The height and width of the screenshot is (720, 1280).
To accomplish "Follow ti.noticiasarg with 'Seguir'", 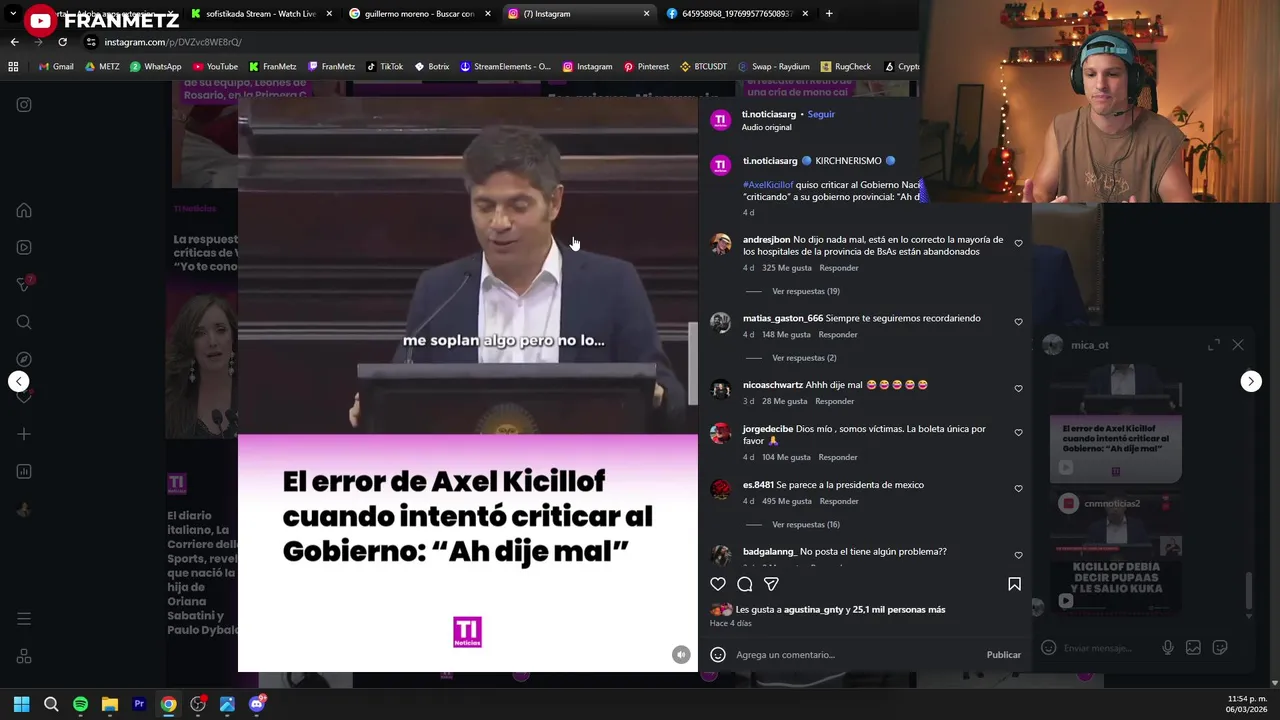I will coord(821,114).
